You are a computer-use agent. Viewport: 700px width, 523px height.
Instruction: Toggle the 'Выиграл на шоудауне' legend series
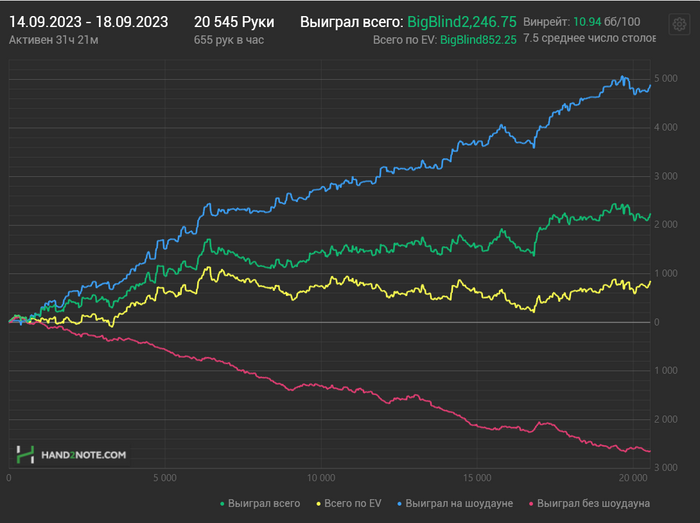pos(455,503)
